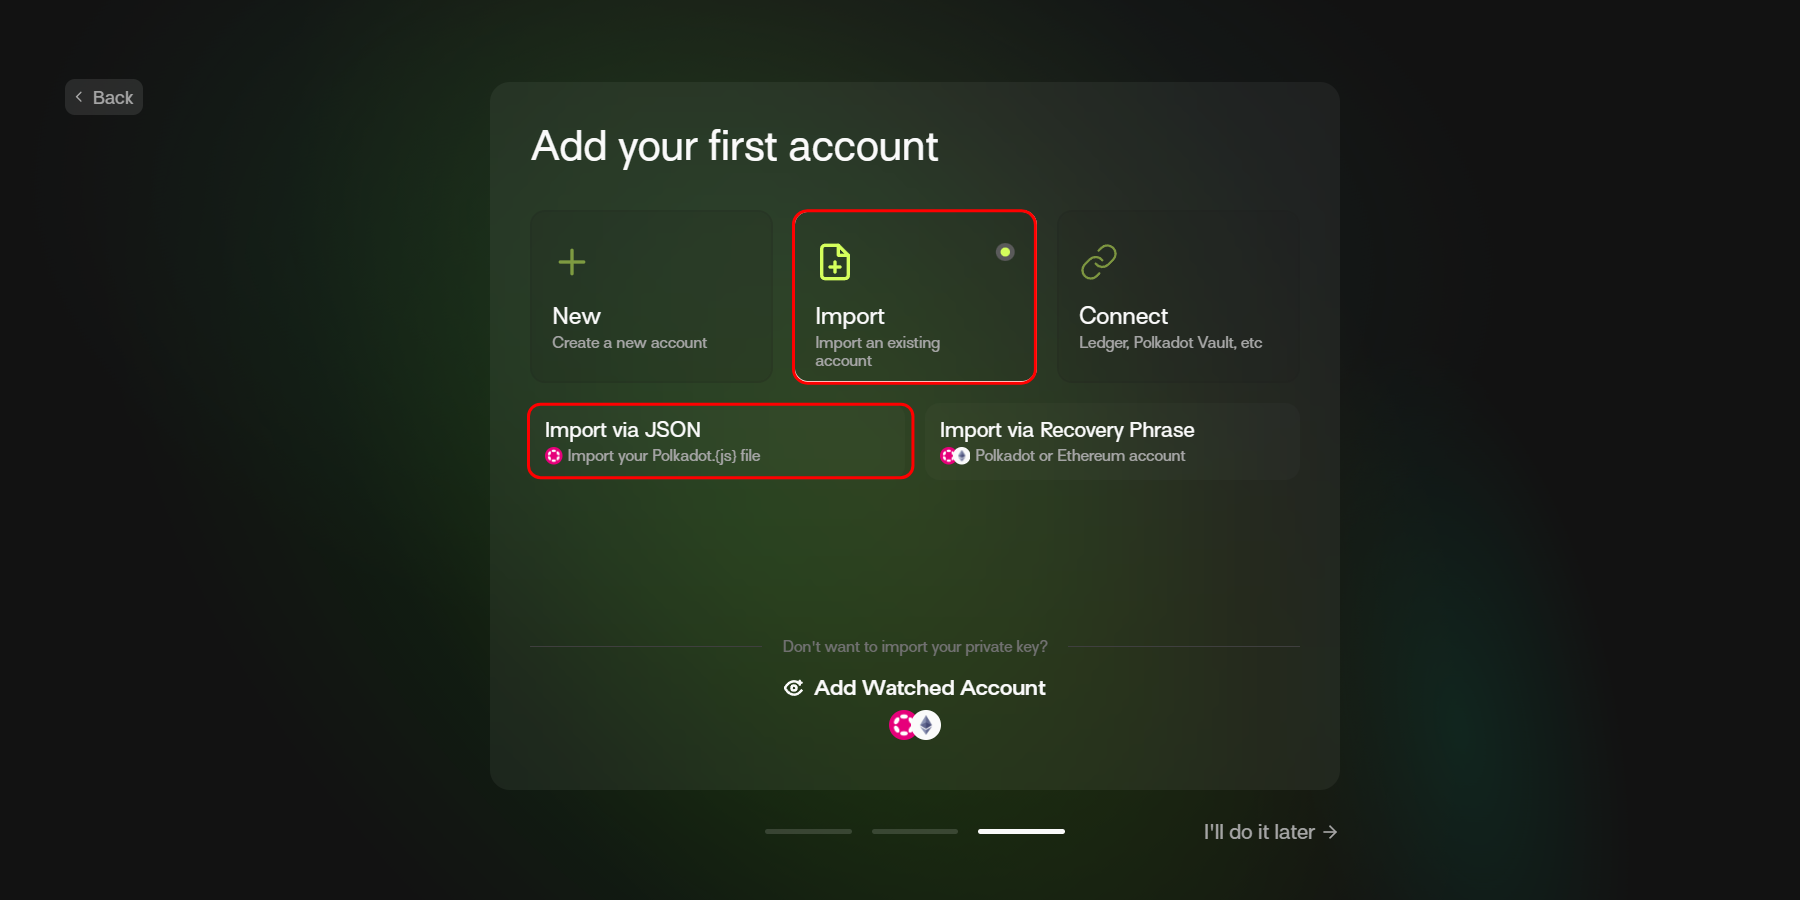The height and width of the screenshot is (900, 1800).
Task: Select the New account option card
Action: click(x=651, y=296)
